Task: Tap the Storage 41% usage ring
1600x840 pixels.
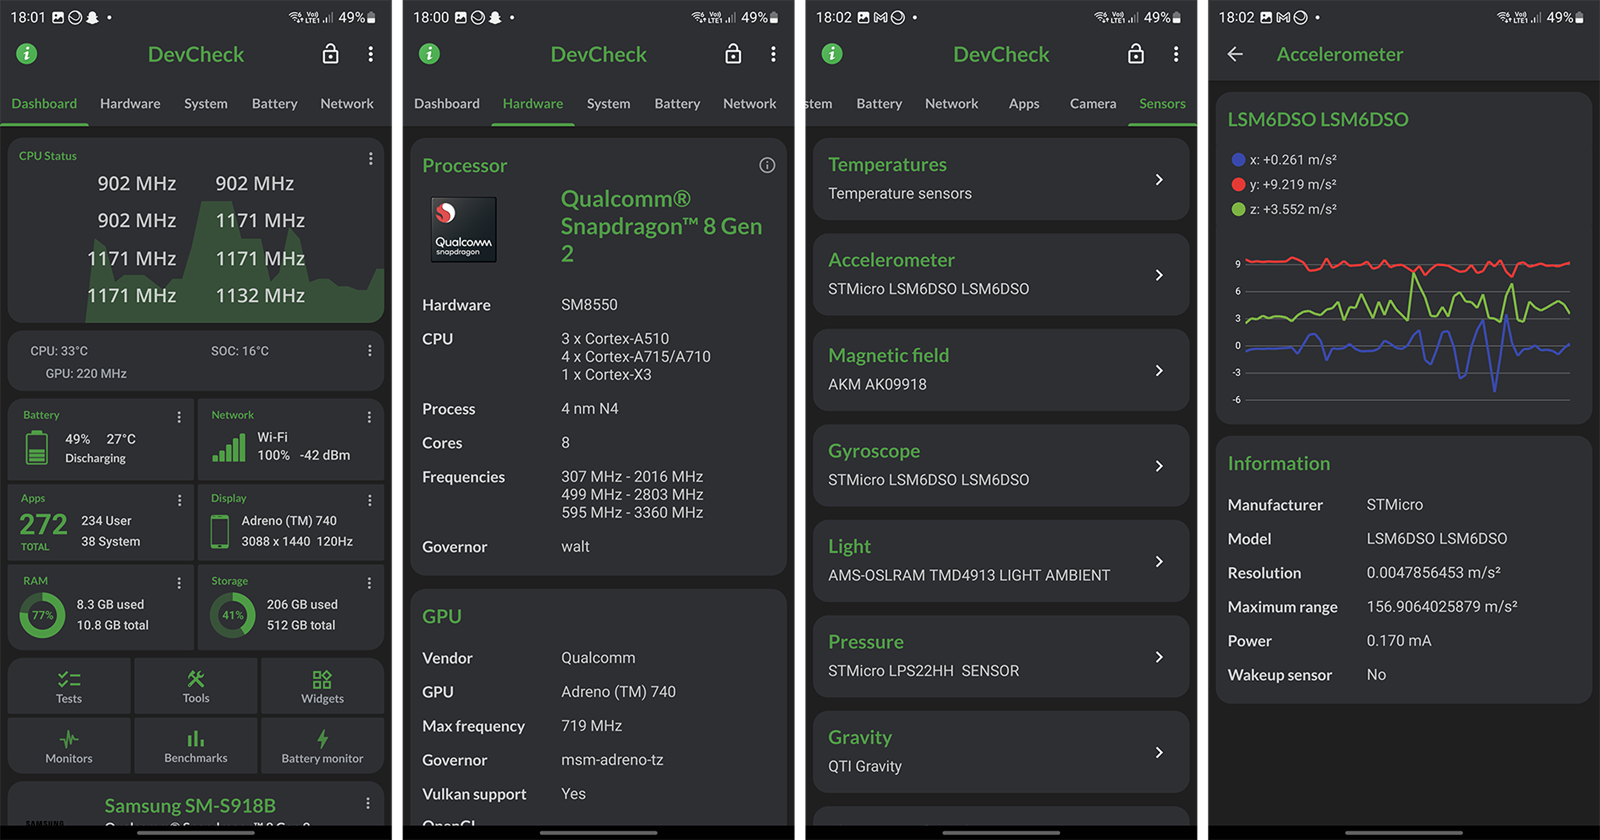Action: pyautogui.click(x=232, y=615)
